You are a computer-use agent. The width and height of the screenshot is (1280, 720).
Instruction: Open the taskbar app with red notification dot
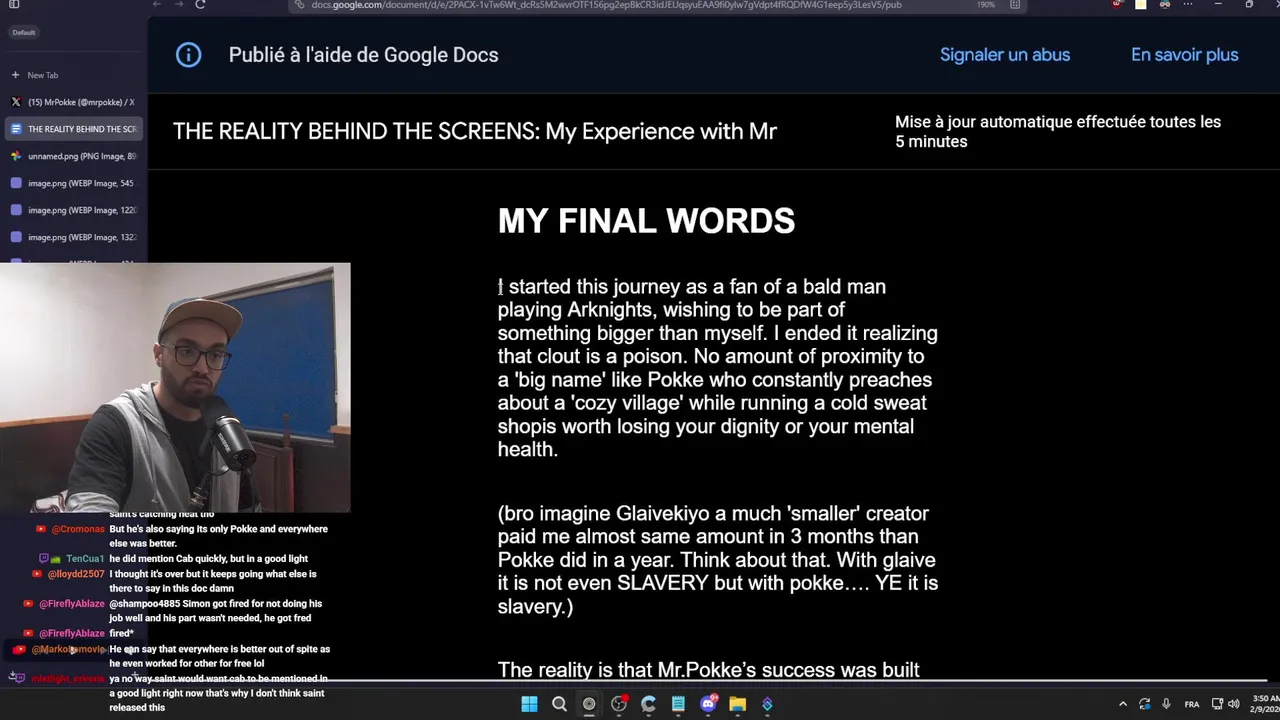click(619, 704)
